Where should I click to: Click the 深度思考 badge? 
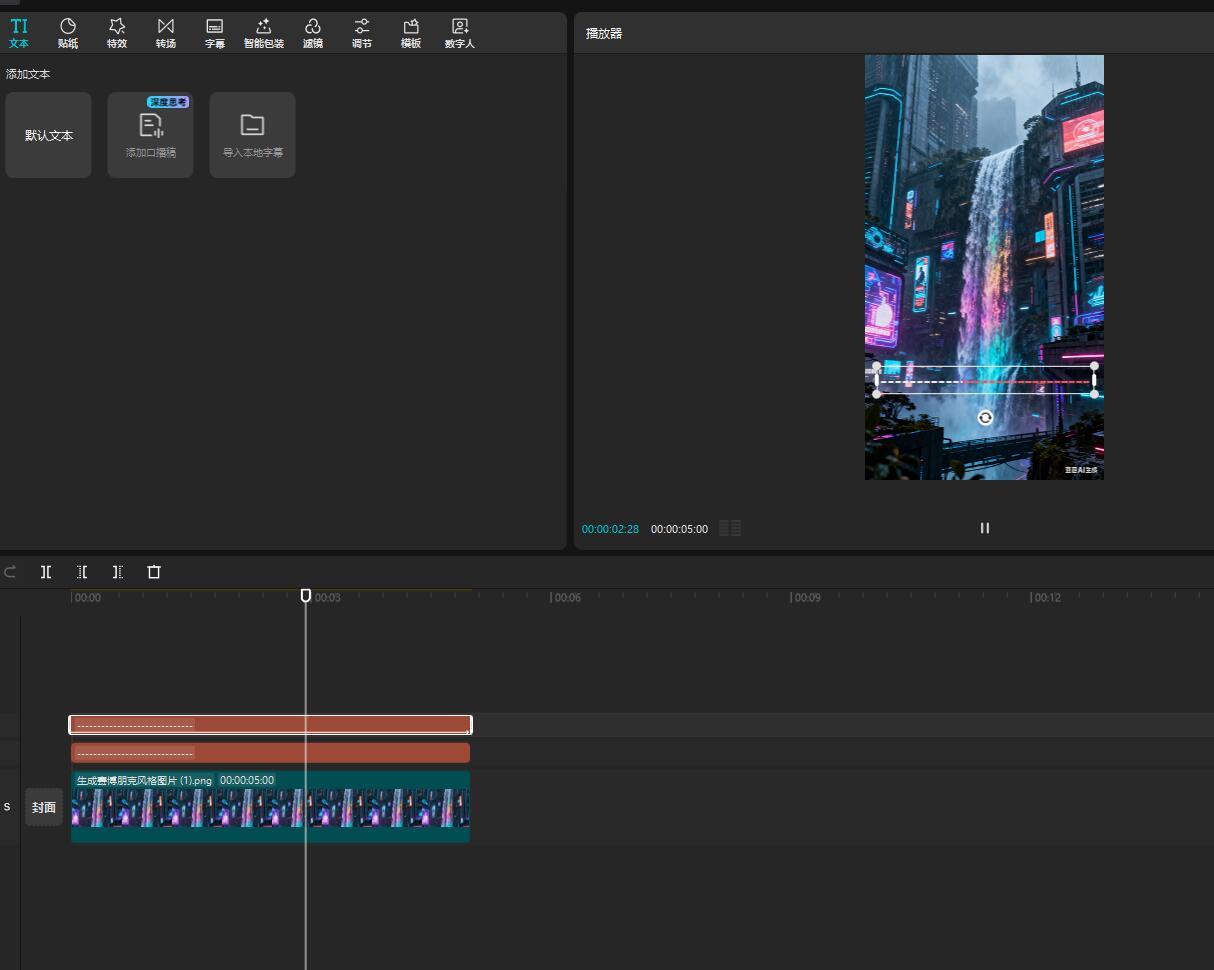(168, 102)
